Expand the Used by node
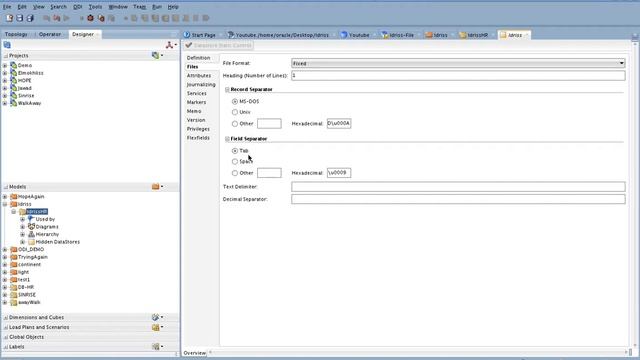640x360 pixels. [22, 219]
